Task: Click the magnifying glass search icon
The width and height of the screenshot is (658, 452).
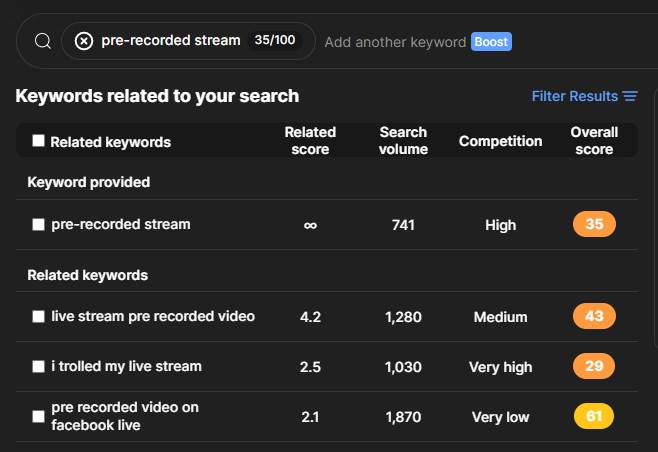Action: tap(43, 41)
